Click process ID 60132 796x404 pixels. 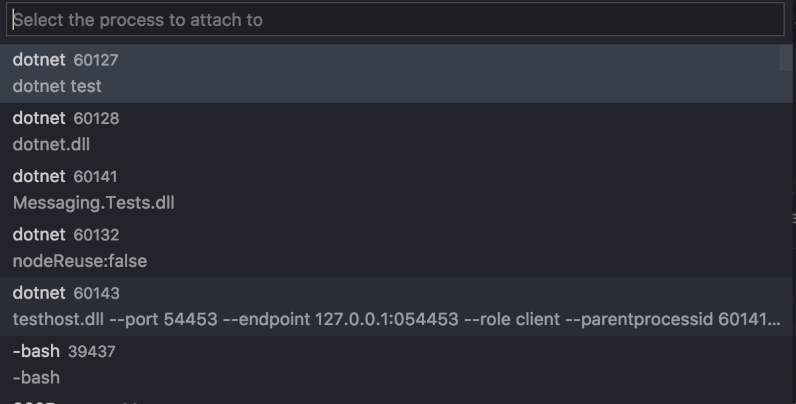pos(96,235)
